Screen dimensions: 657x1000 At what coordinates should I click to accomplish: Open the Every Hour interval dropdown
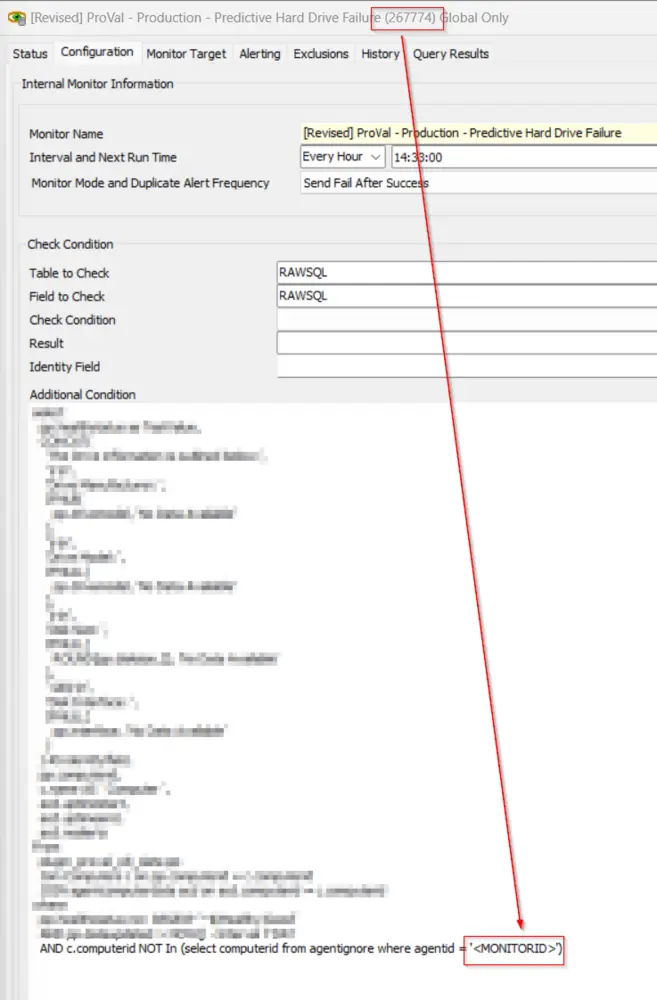(343, 157)
